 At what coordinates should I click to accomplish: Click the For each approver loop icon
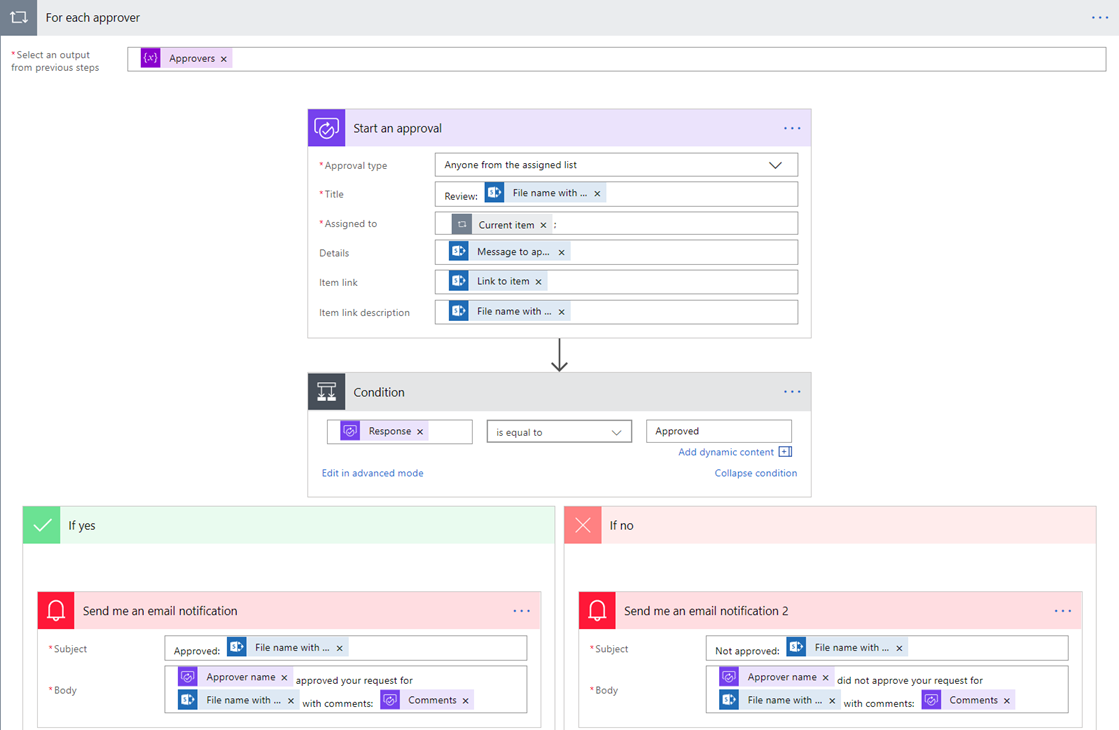click(x=18, y=17)
